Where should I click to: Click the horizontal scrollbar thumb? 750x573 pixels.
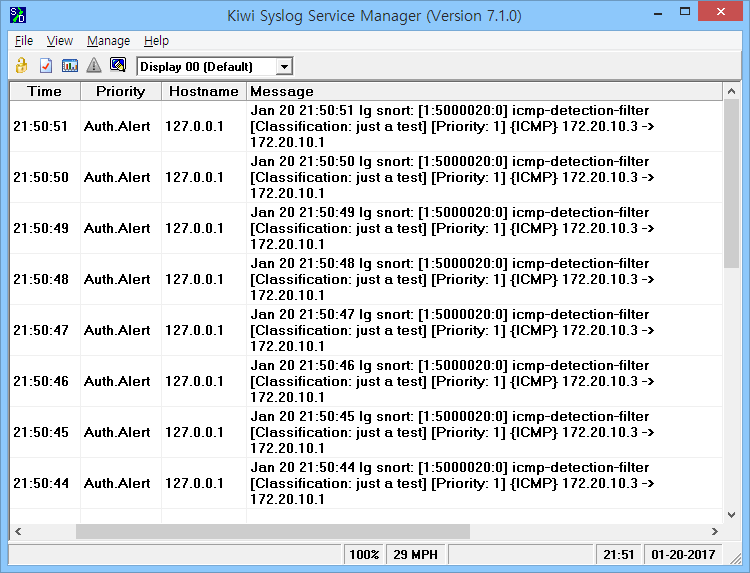(x=273, y=531)
